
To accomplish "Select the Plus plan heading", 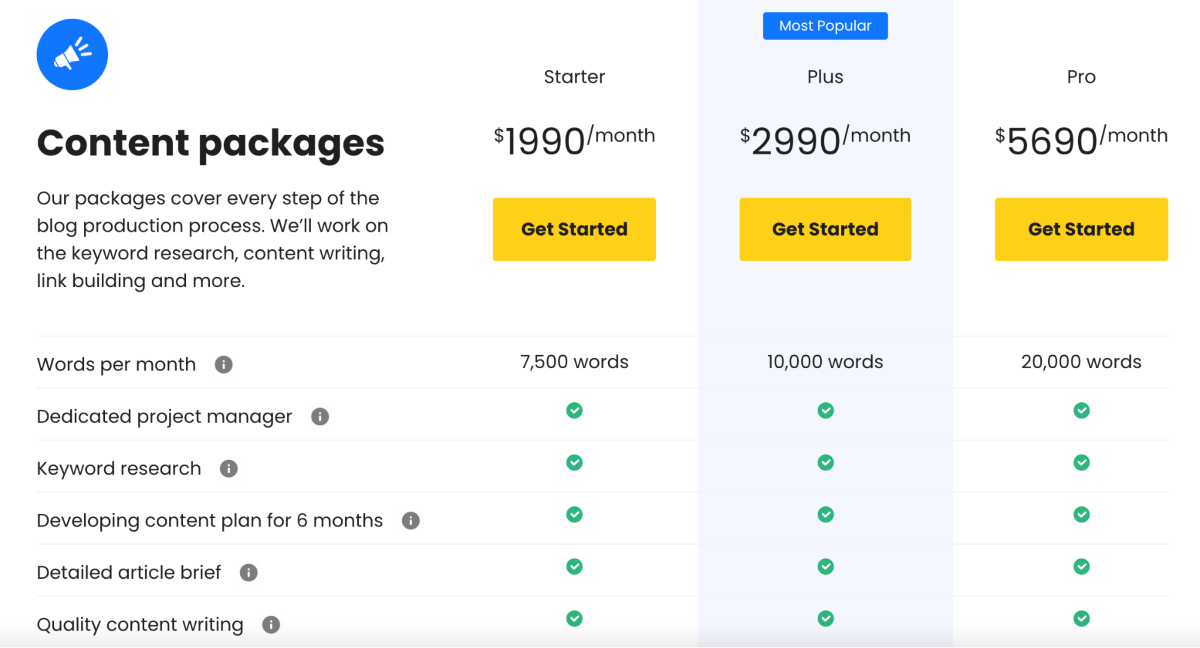I will (x=825, y=77).
